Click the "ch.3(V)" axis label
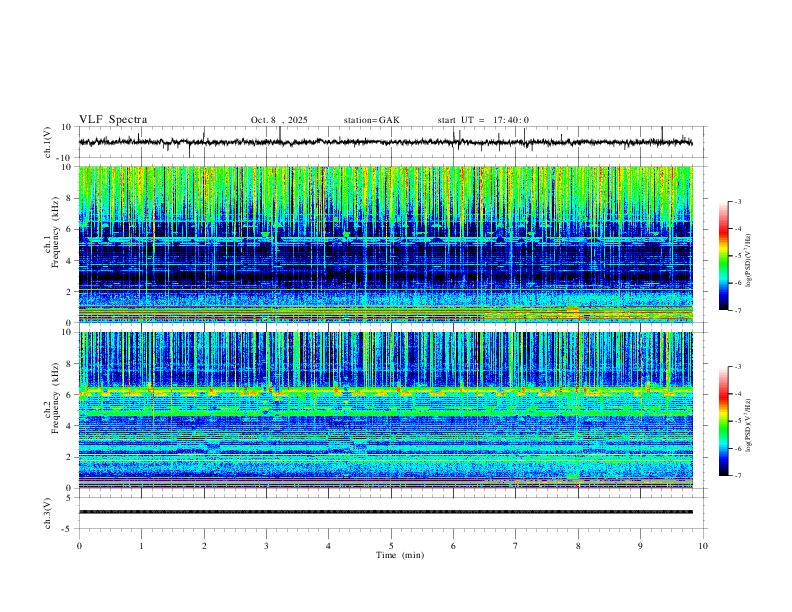The image size is (792, 612). pyautogui.click(x=48, y=513)
